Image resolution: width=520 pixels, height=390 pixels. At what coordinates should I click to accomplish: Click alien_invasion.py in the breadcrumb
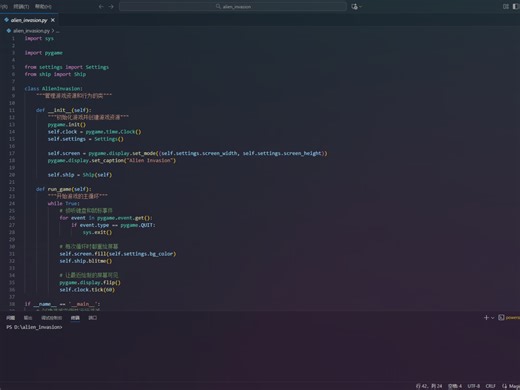31,31
